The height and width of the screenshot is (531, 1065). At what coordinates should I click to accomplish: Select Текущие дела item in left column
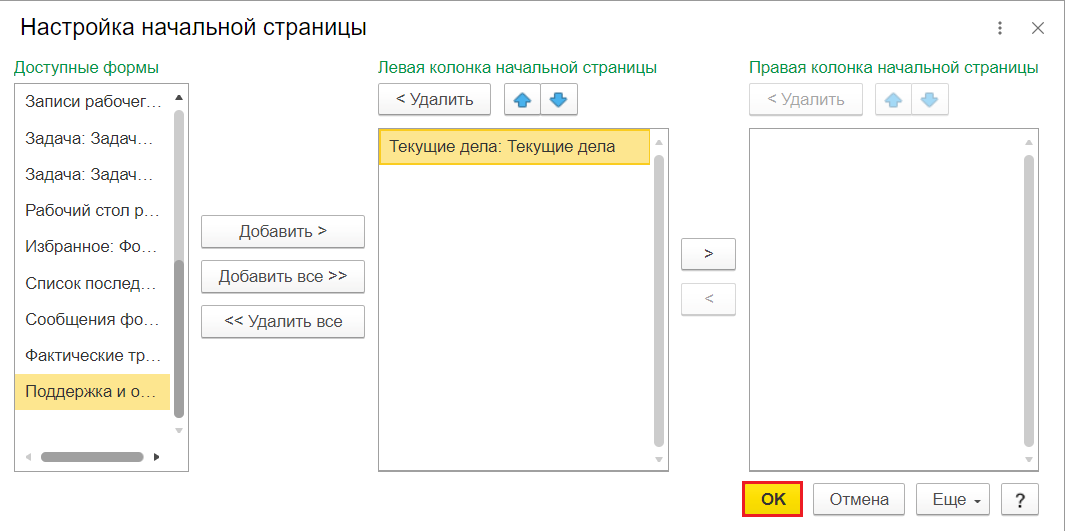pos(514,147)
